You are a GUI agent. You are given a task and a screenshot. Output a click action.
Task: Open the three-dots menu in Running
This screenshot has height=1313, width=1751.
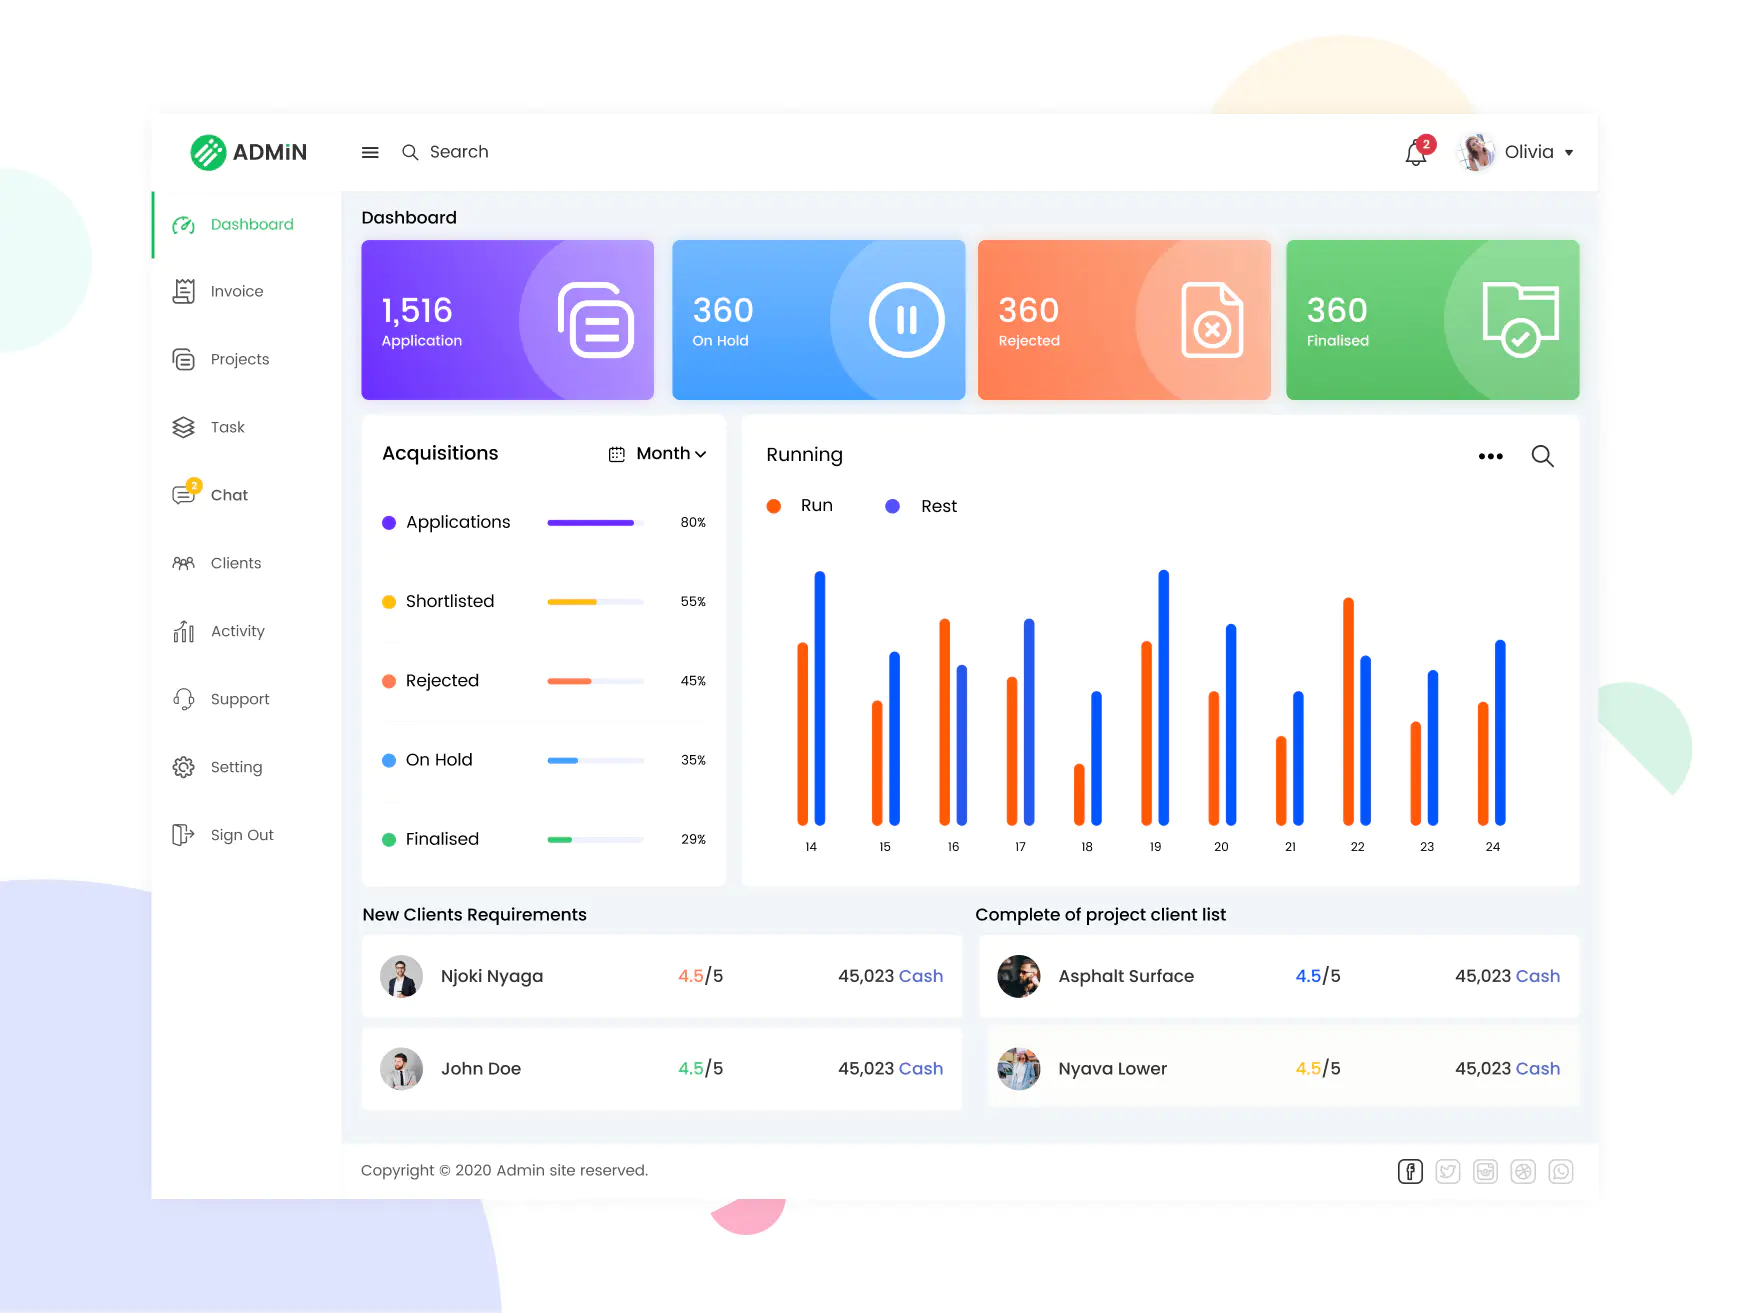click(x=1490, y=456)
